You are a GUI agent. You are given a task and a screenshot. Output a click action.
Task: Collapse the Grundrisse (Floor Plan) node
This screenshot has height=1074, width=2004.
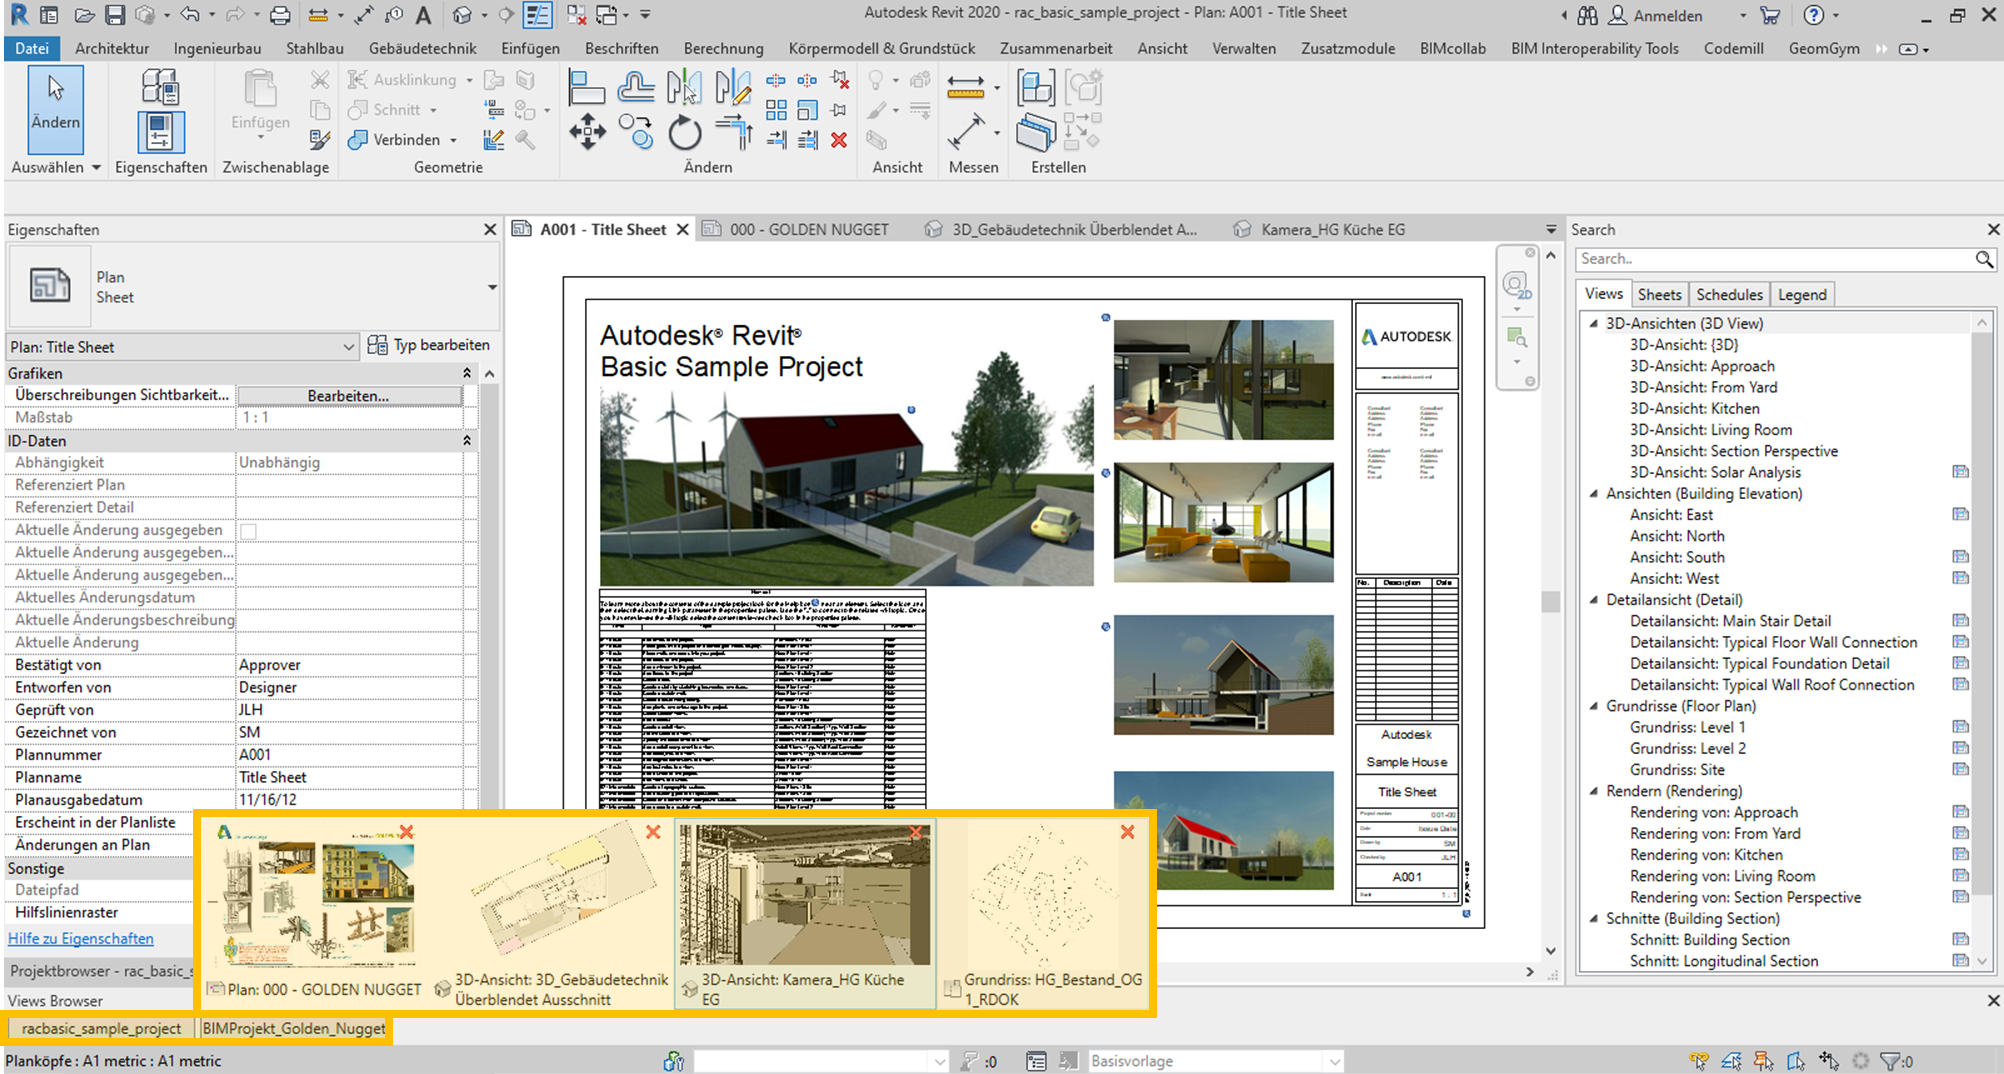click(1594, 706)
